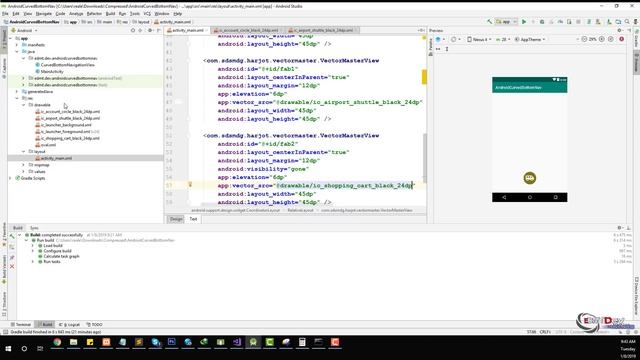
Task: Open the Tools menu
Action: pos(135,13)
